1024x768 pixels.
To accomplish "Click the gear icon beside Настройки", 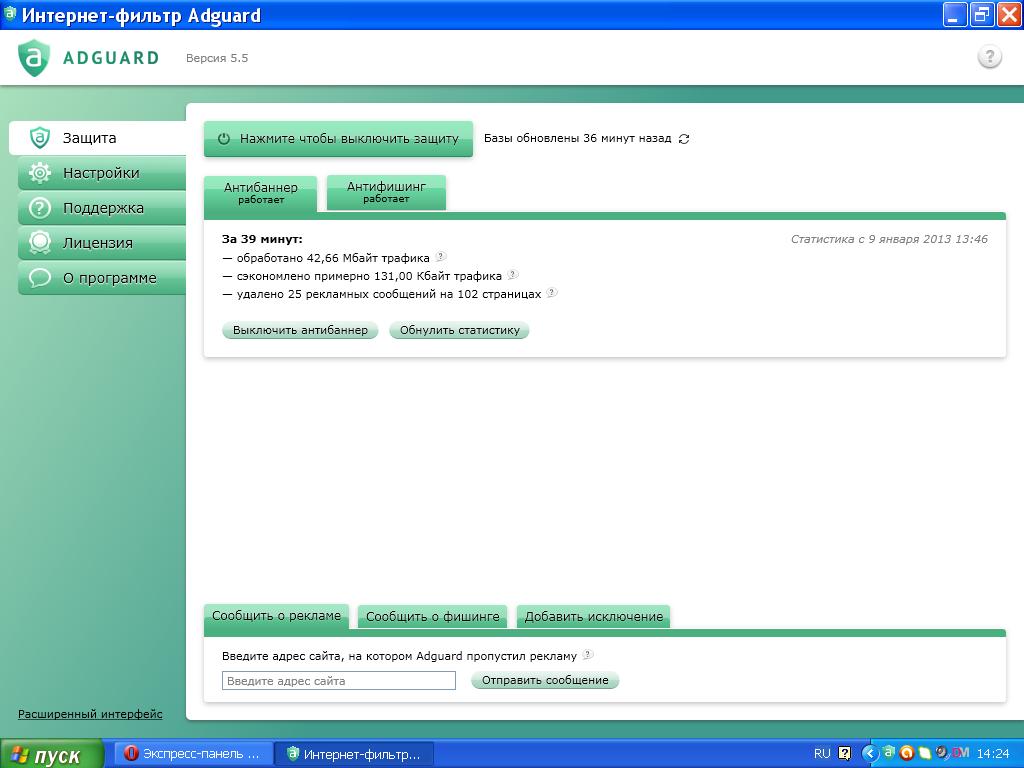I will pyautogui.click(x=40, y=173).
